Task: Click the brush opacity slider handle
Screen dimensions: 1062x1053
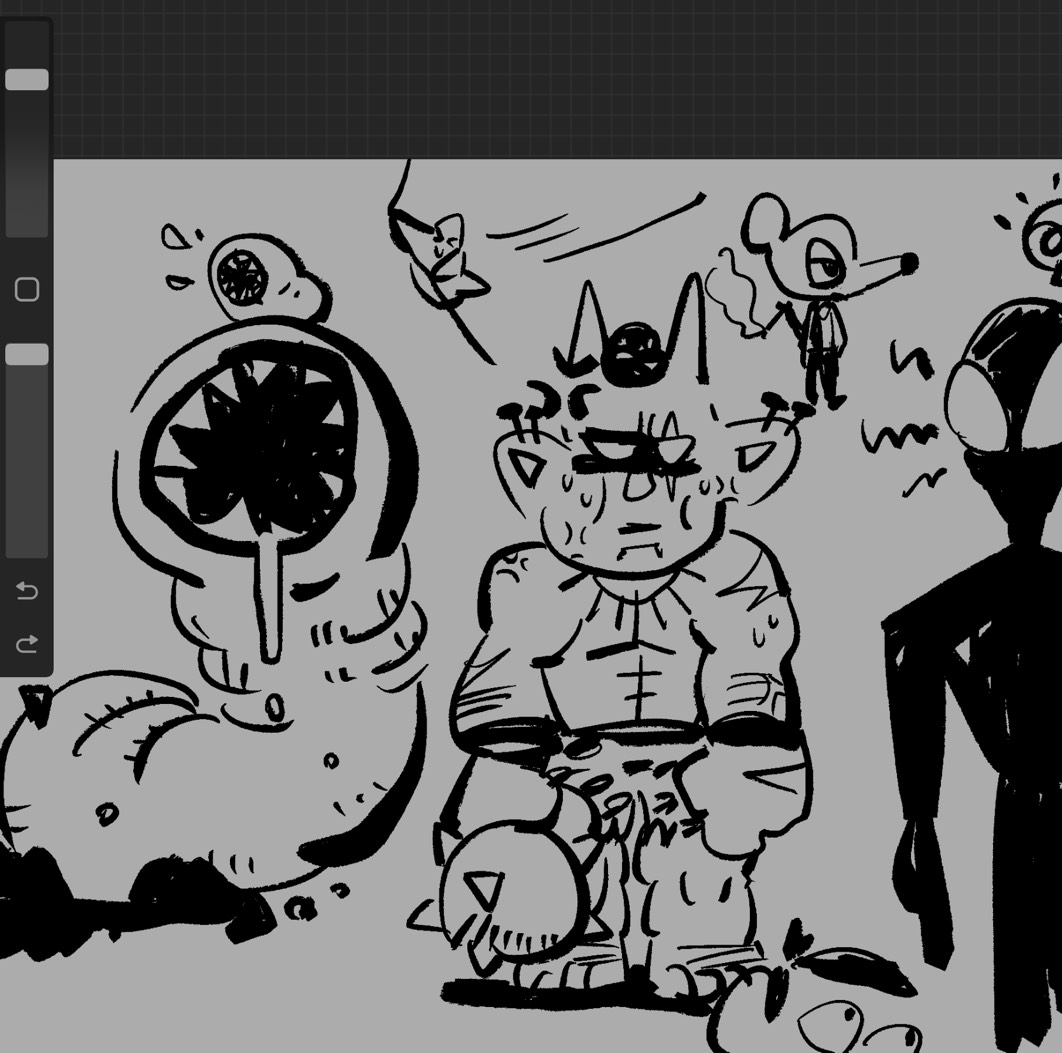Action: coord(27,354)
